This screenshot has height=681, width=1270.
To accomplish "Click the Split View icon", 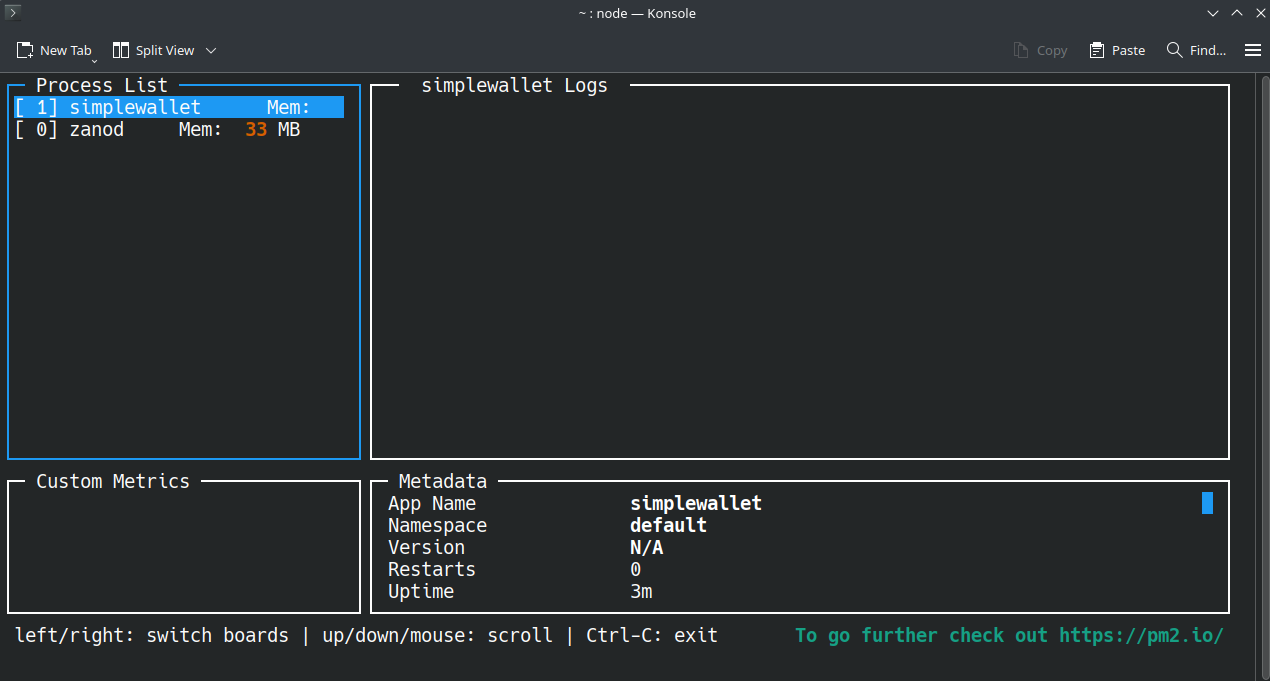I will [121, 50].
